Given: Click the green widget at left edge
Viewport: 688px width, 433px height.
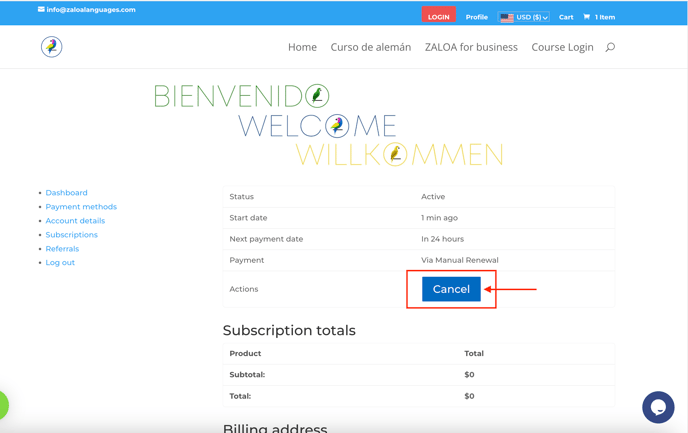Looking at the screenshot, I should tap(4, 405).
